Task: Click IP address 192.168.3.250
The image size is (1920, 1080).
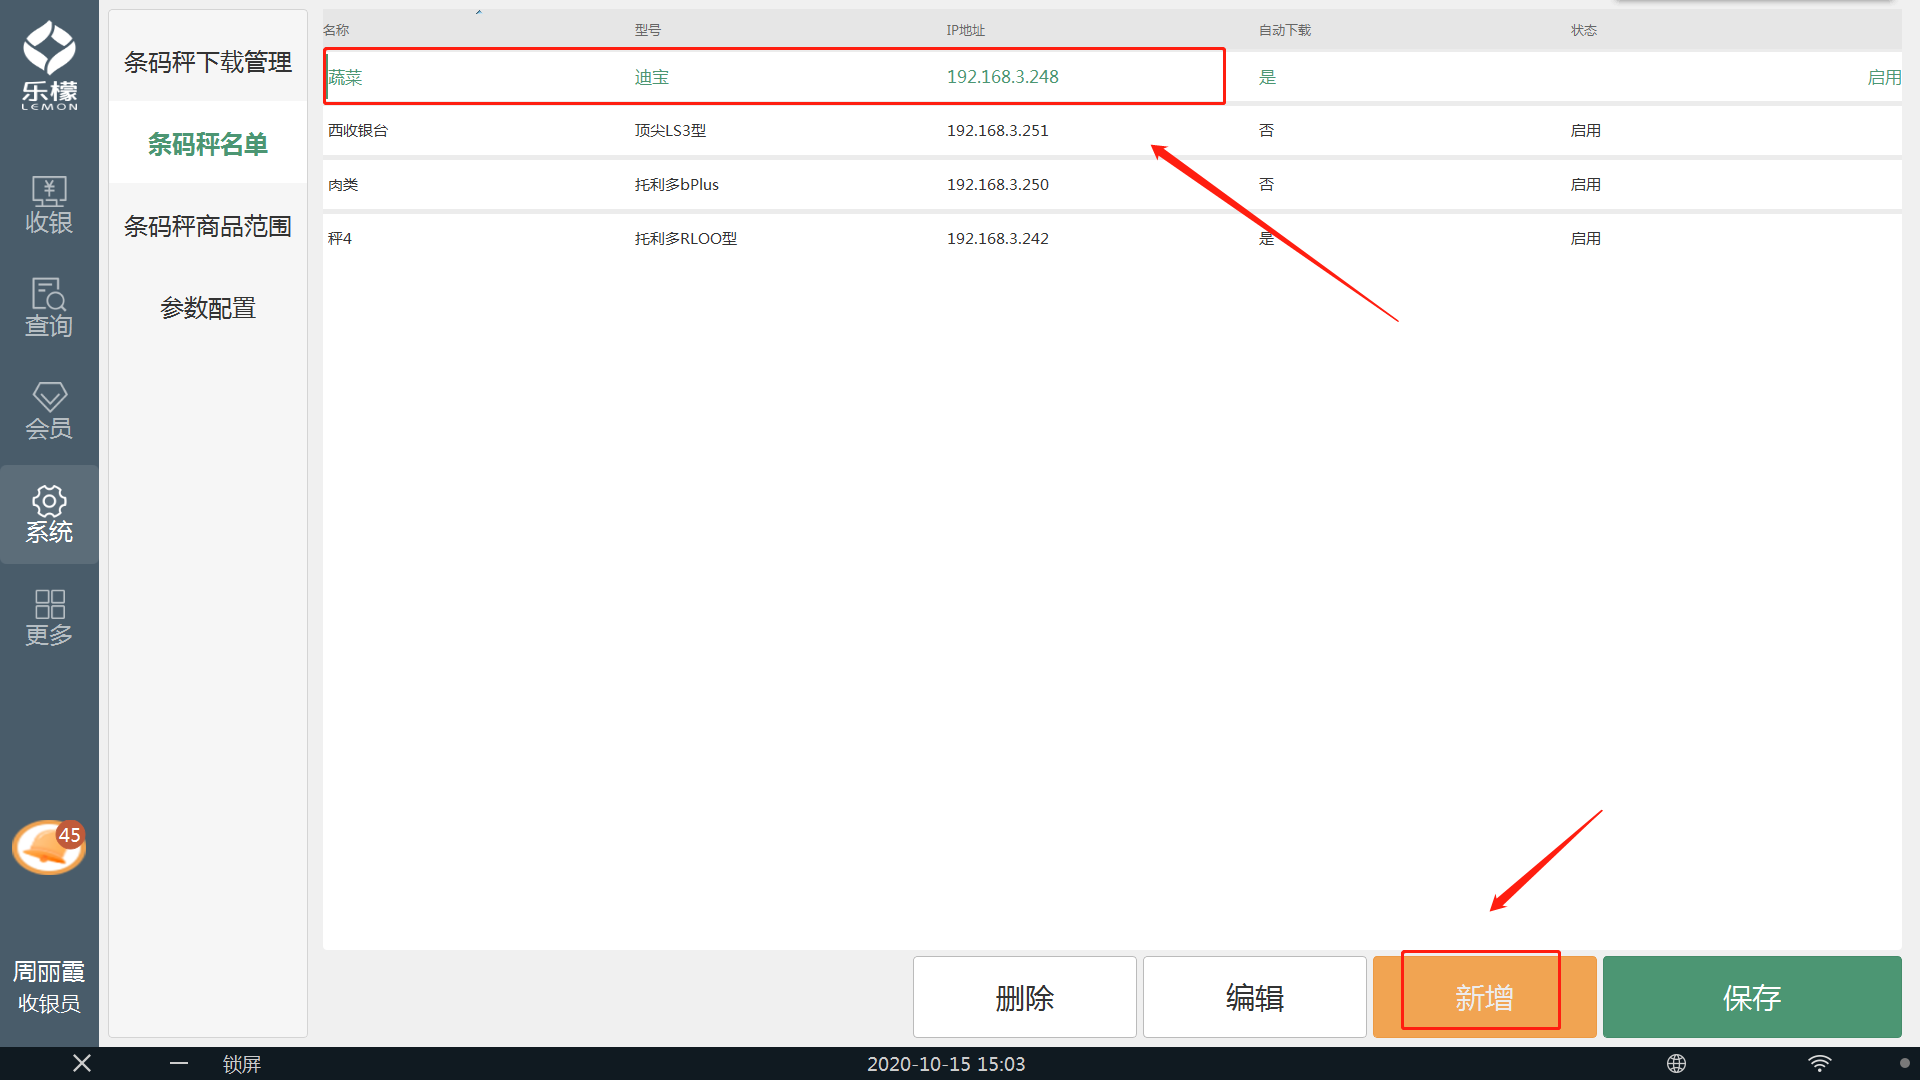Action: [997, 184]
